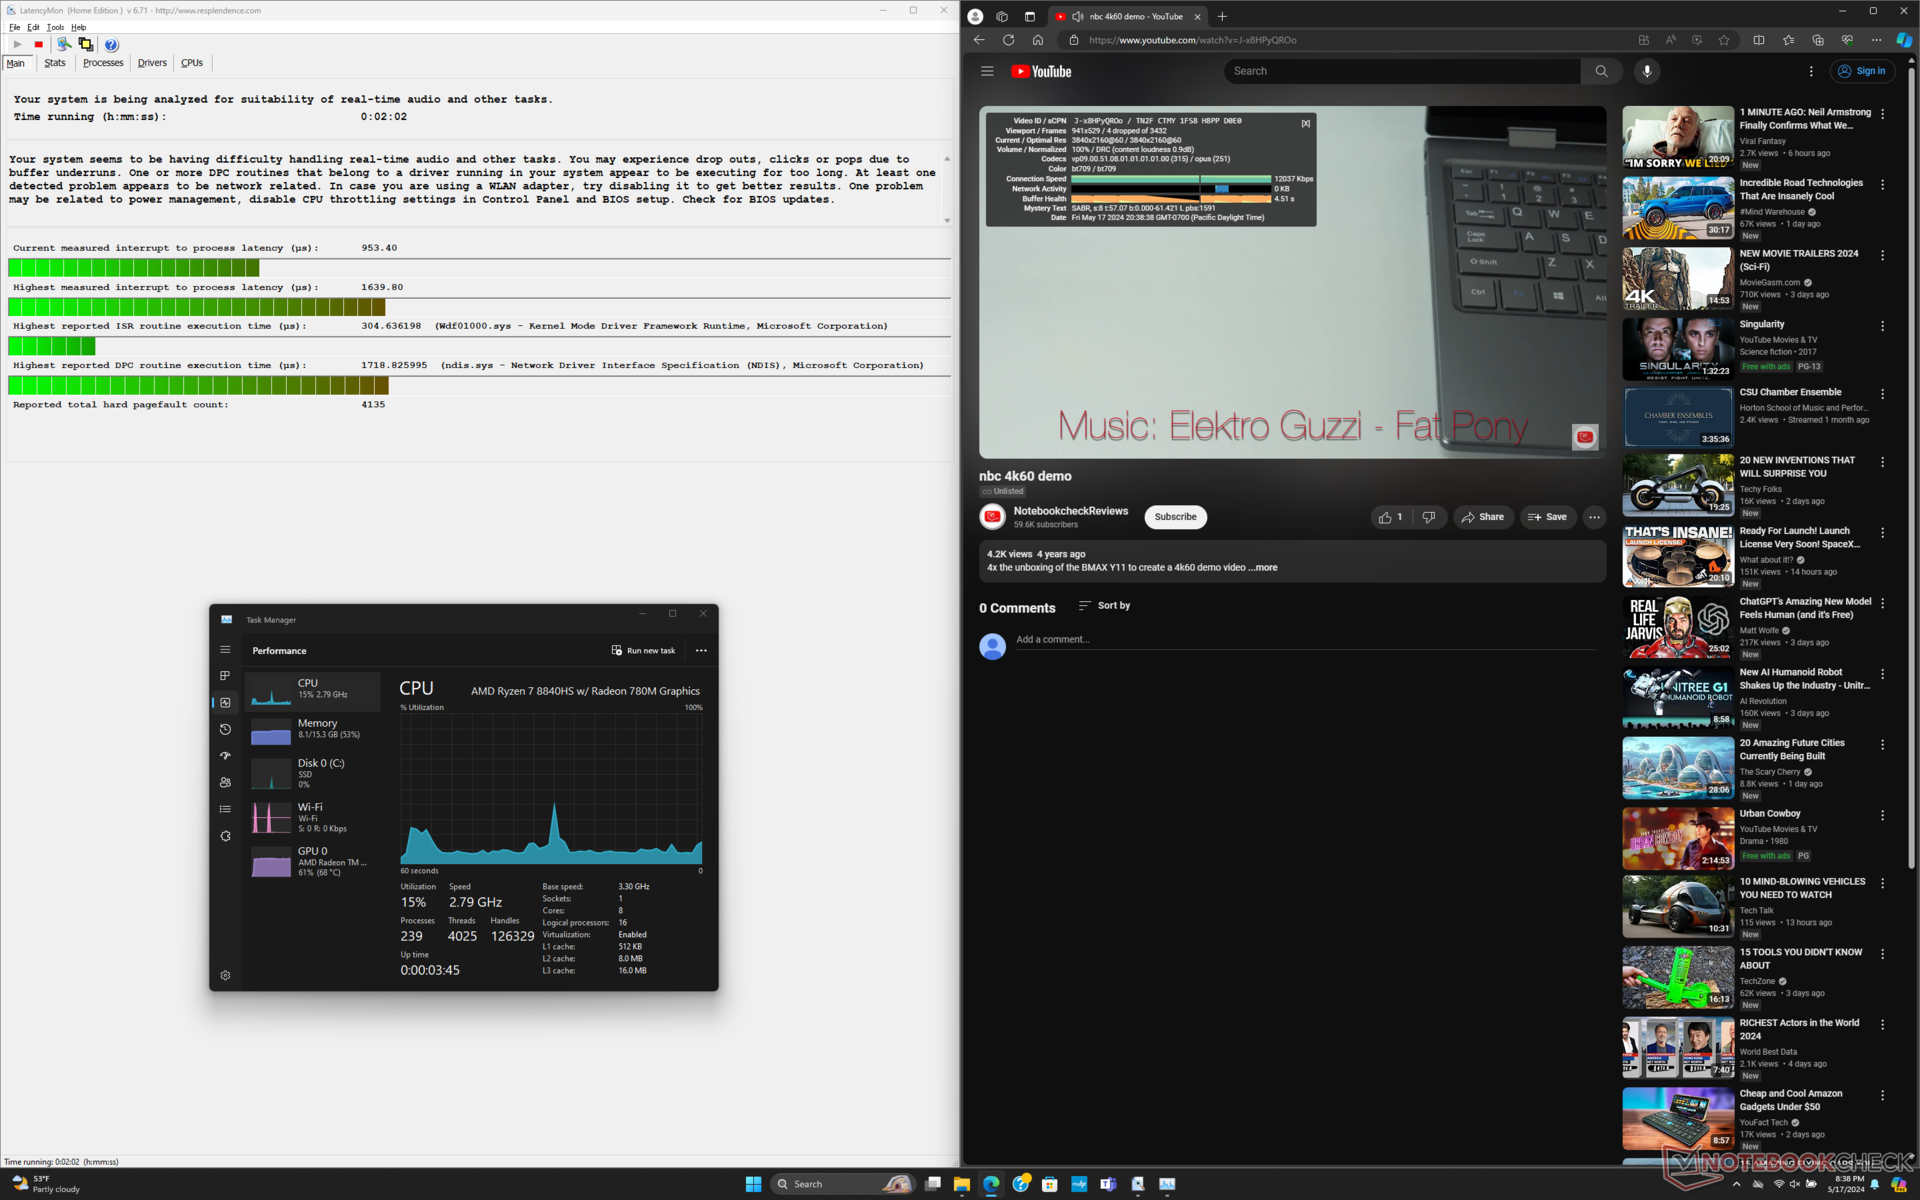The width and height of the screenshot is (1920, 1200).
Task: Expand the video description with more
Action: [x=1266, y=567]
